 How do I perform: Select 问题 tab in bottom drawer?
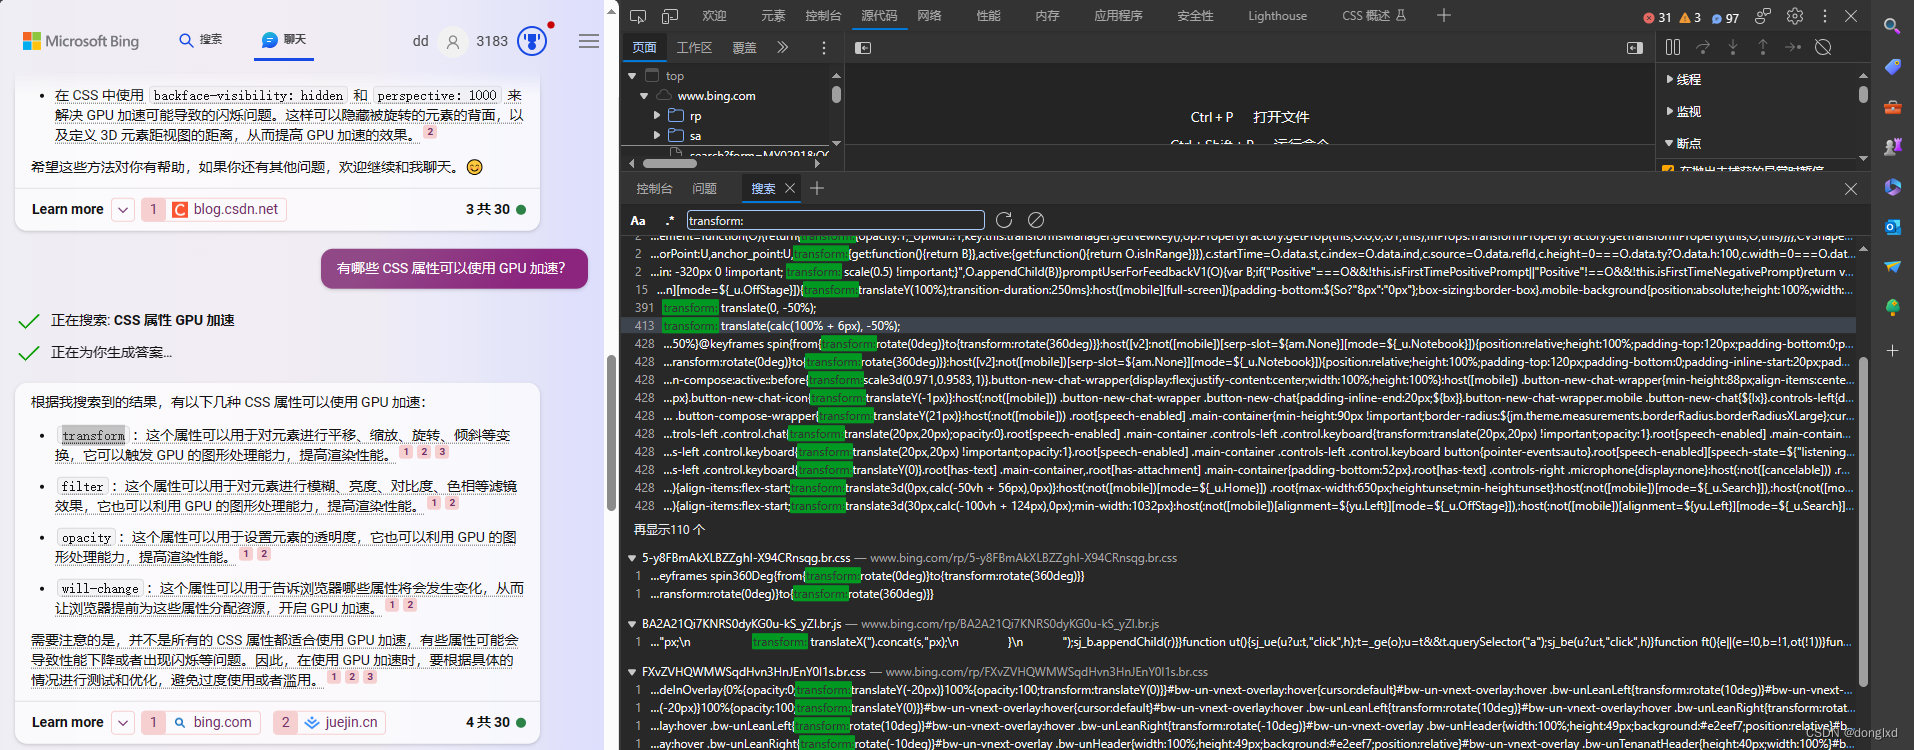[x=704, y=188]
